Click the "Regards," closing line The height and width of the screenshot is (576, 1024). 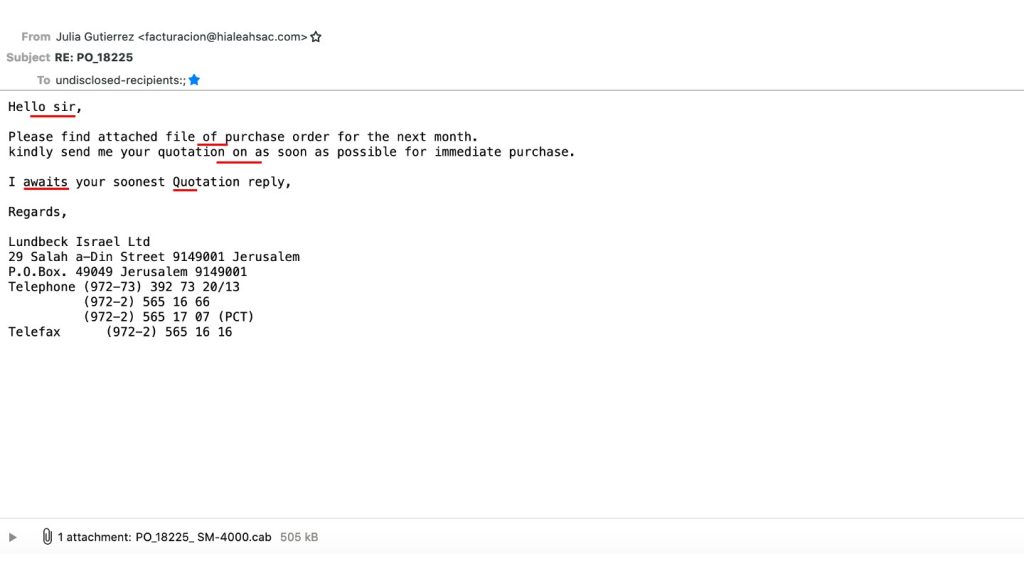pyautogui.click(x=37, y=212)
